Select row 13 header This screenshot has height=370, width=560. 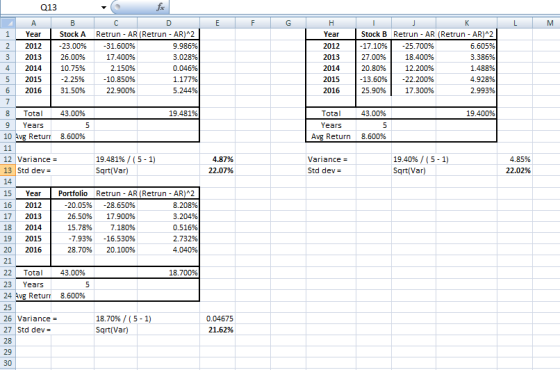8,170
